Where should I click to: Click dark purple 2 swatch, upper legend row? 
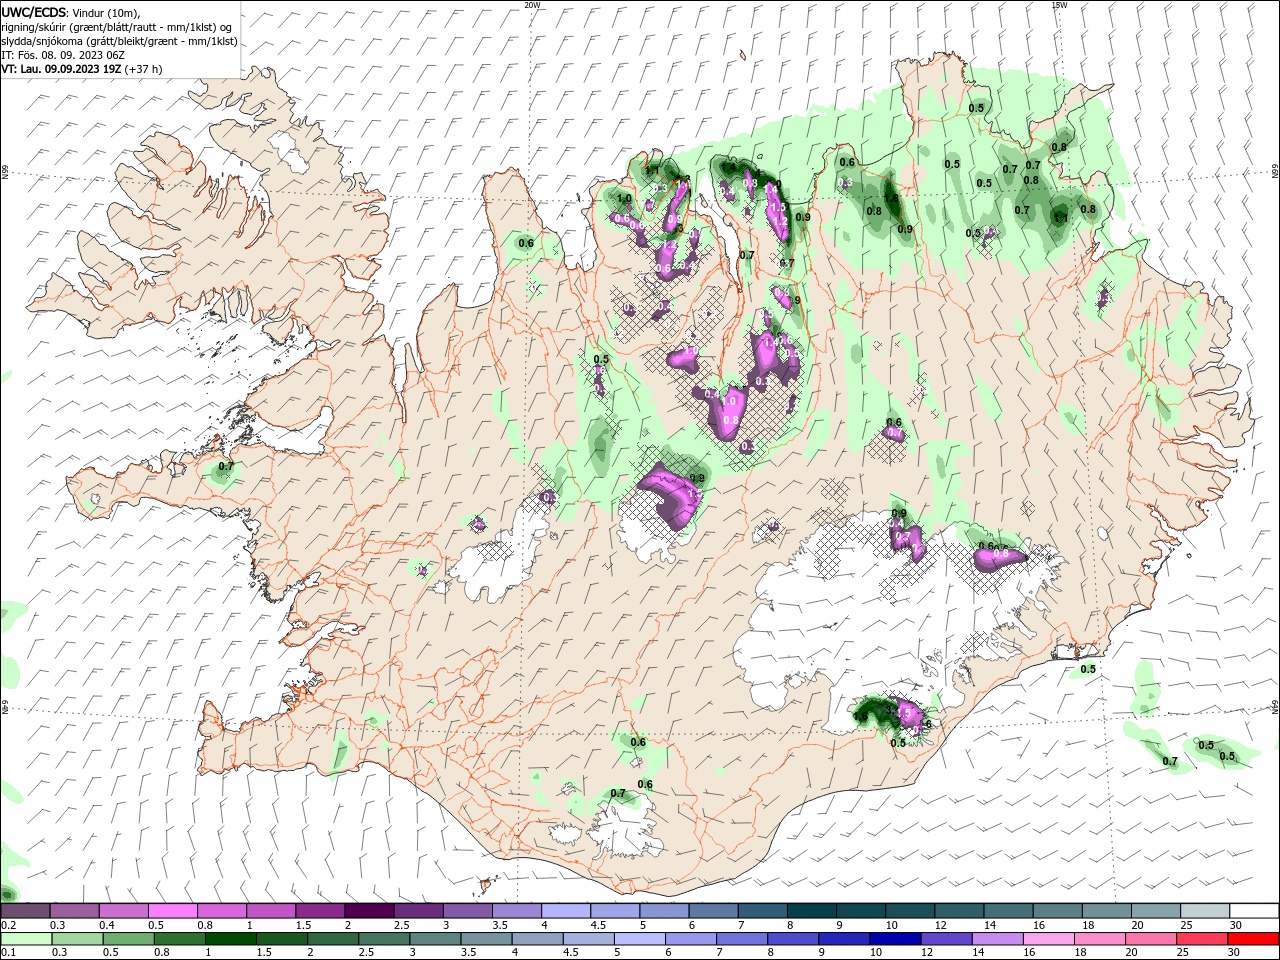coord(368,911)
